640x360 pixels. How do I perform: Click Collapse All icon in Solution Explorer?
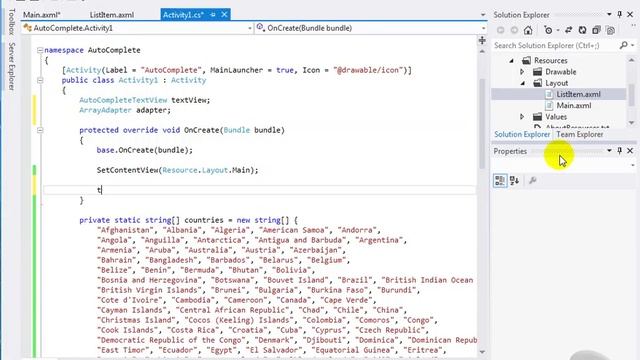pos(596,30)
